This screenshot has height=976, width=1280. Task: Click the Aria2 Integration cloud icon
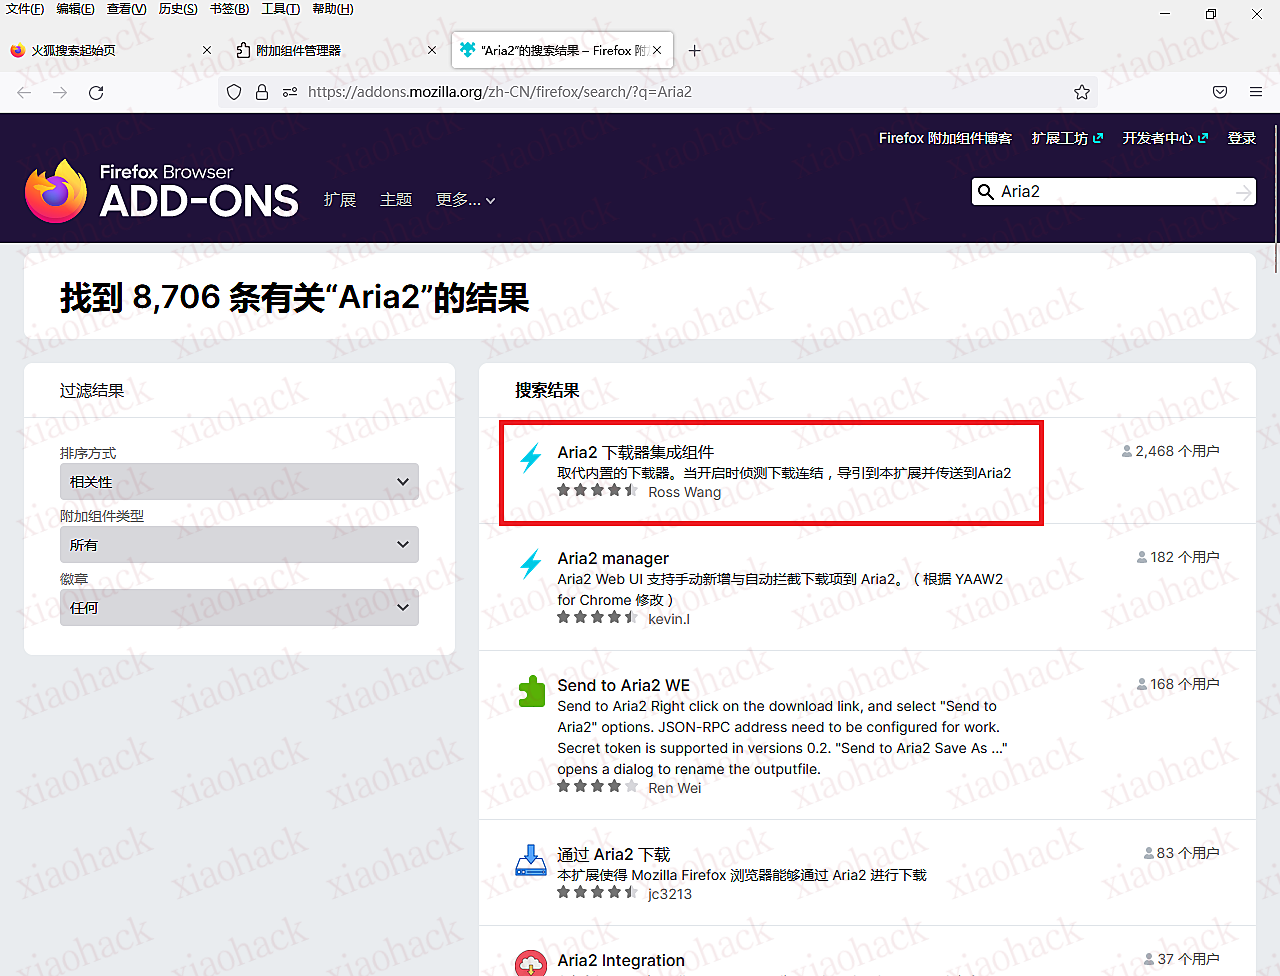[531, 963]
